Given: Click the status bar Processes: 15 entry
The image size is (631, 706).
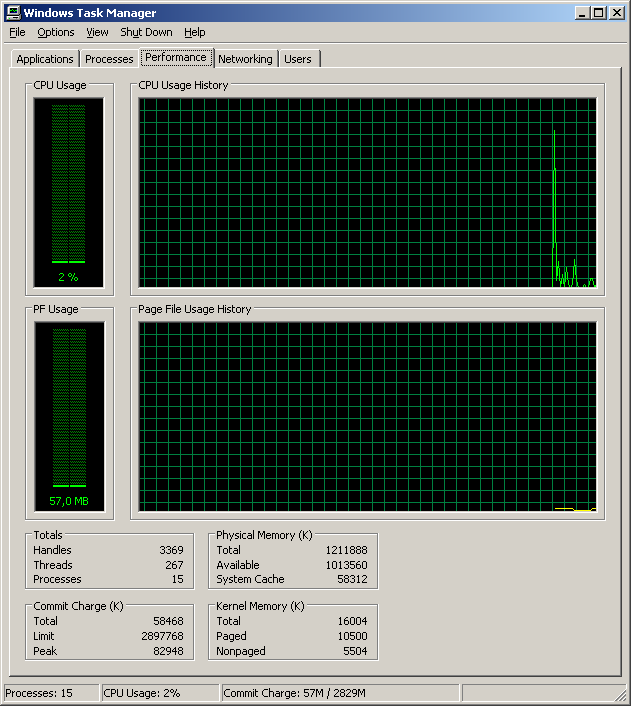Looking at the screenshot, I should click(51, 692).
